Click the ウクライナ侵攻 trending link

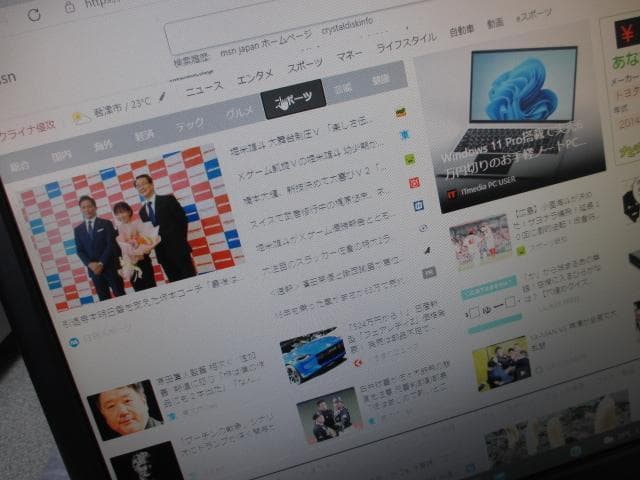pos(27,131)
